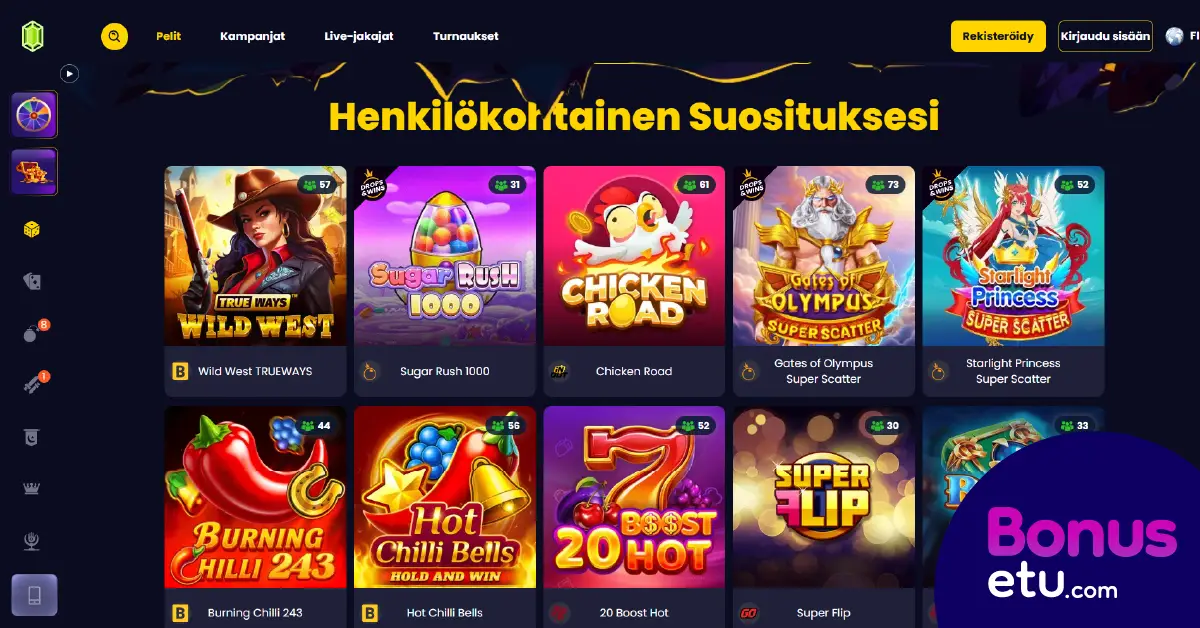Image resolution: width=1200 pixels, height=628 pixels.
Task: Click the mobile phone icon at sidebar bottom
Action: click(34, 595)
